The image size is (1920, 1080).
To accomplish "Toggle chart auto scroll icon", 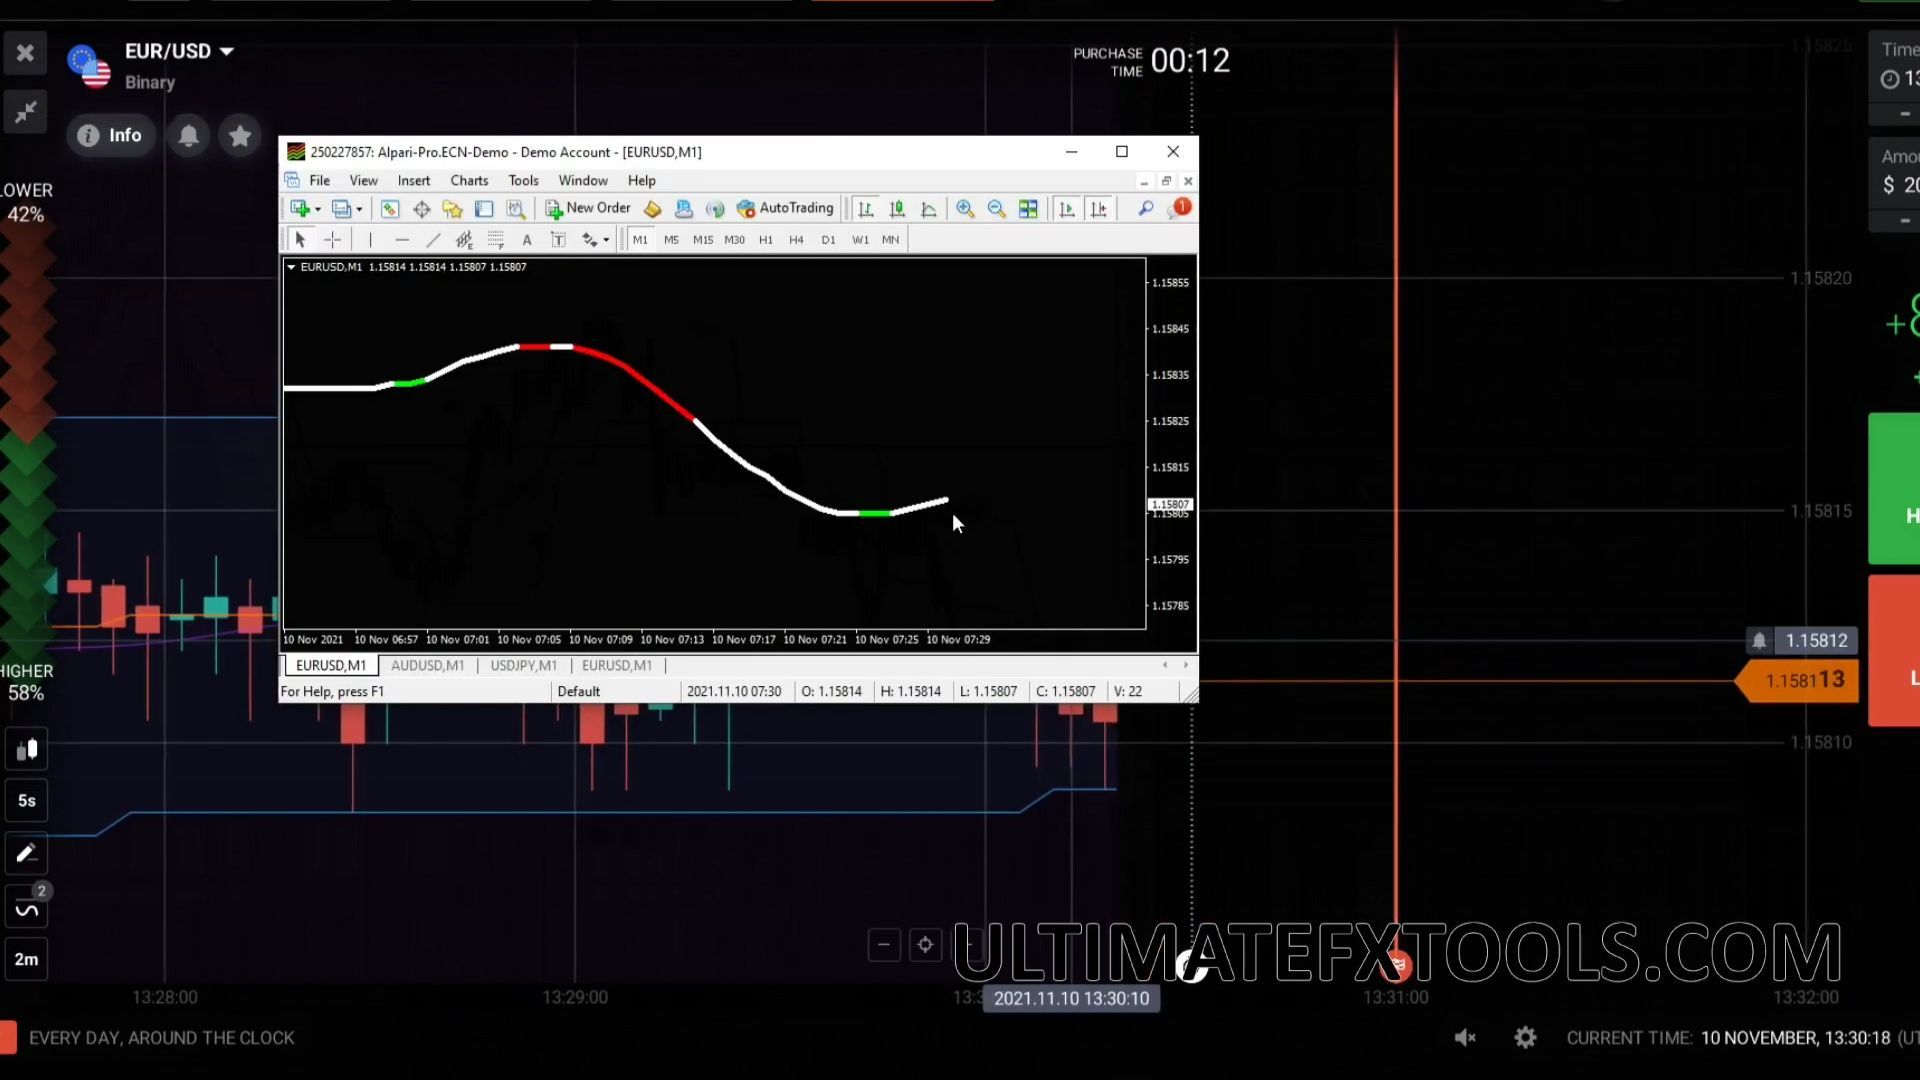I will tap(1067, 208).
